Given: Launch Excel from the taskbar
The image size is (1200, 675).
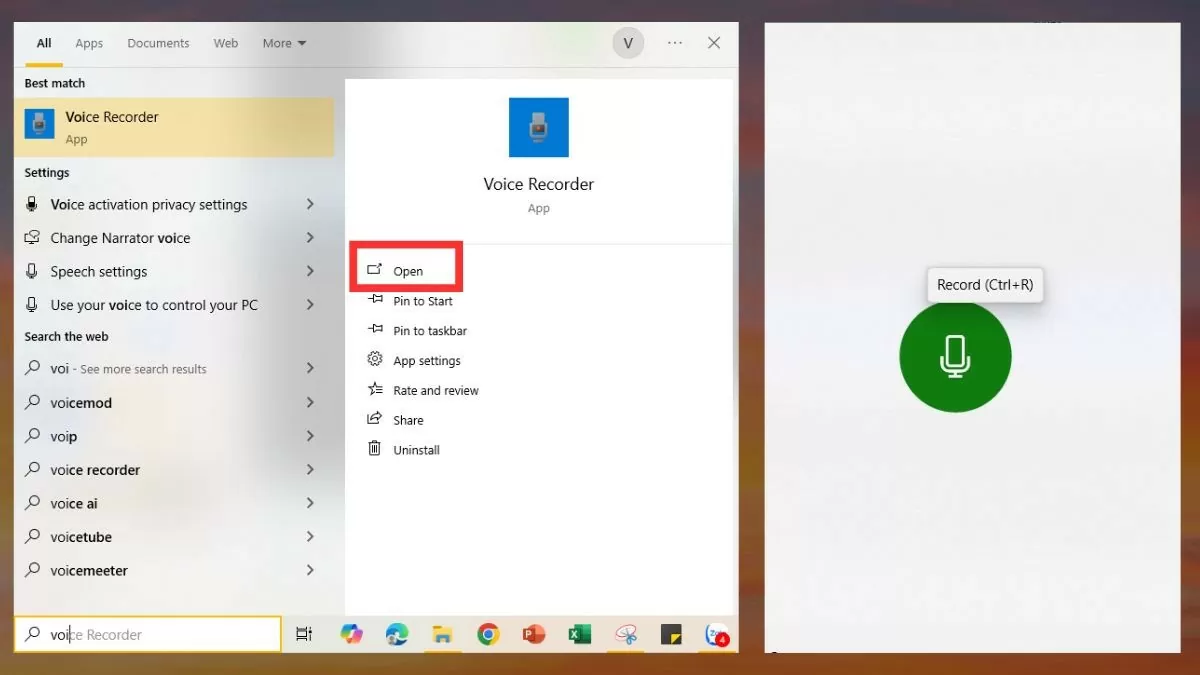Looking at the screenshot, I should pyautogui.click(x=579, y=634).
